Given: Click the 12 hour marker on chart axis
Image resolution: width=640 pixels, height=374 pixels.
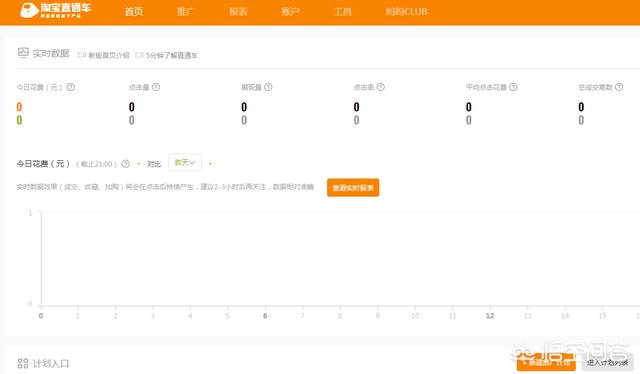Looking at the screenshot, I should (490, 316).
